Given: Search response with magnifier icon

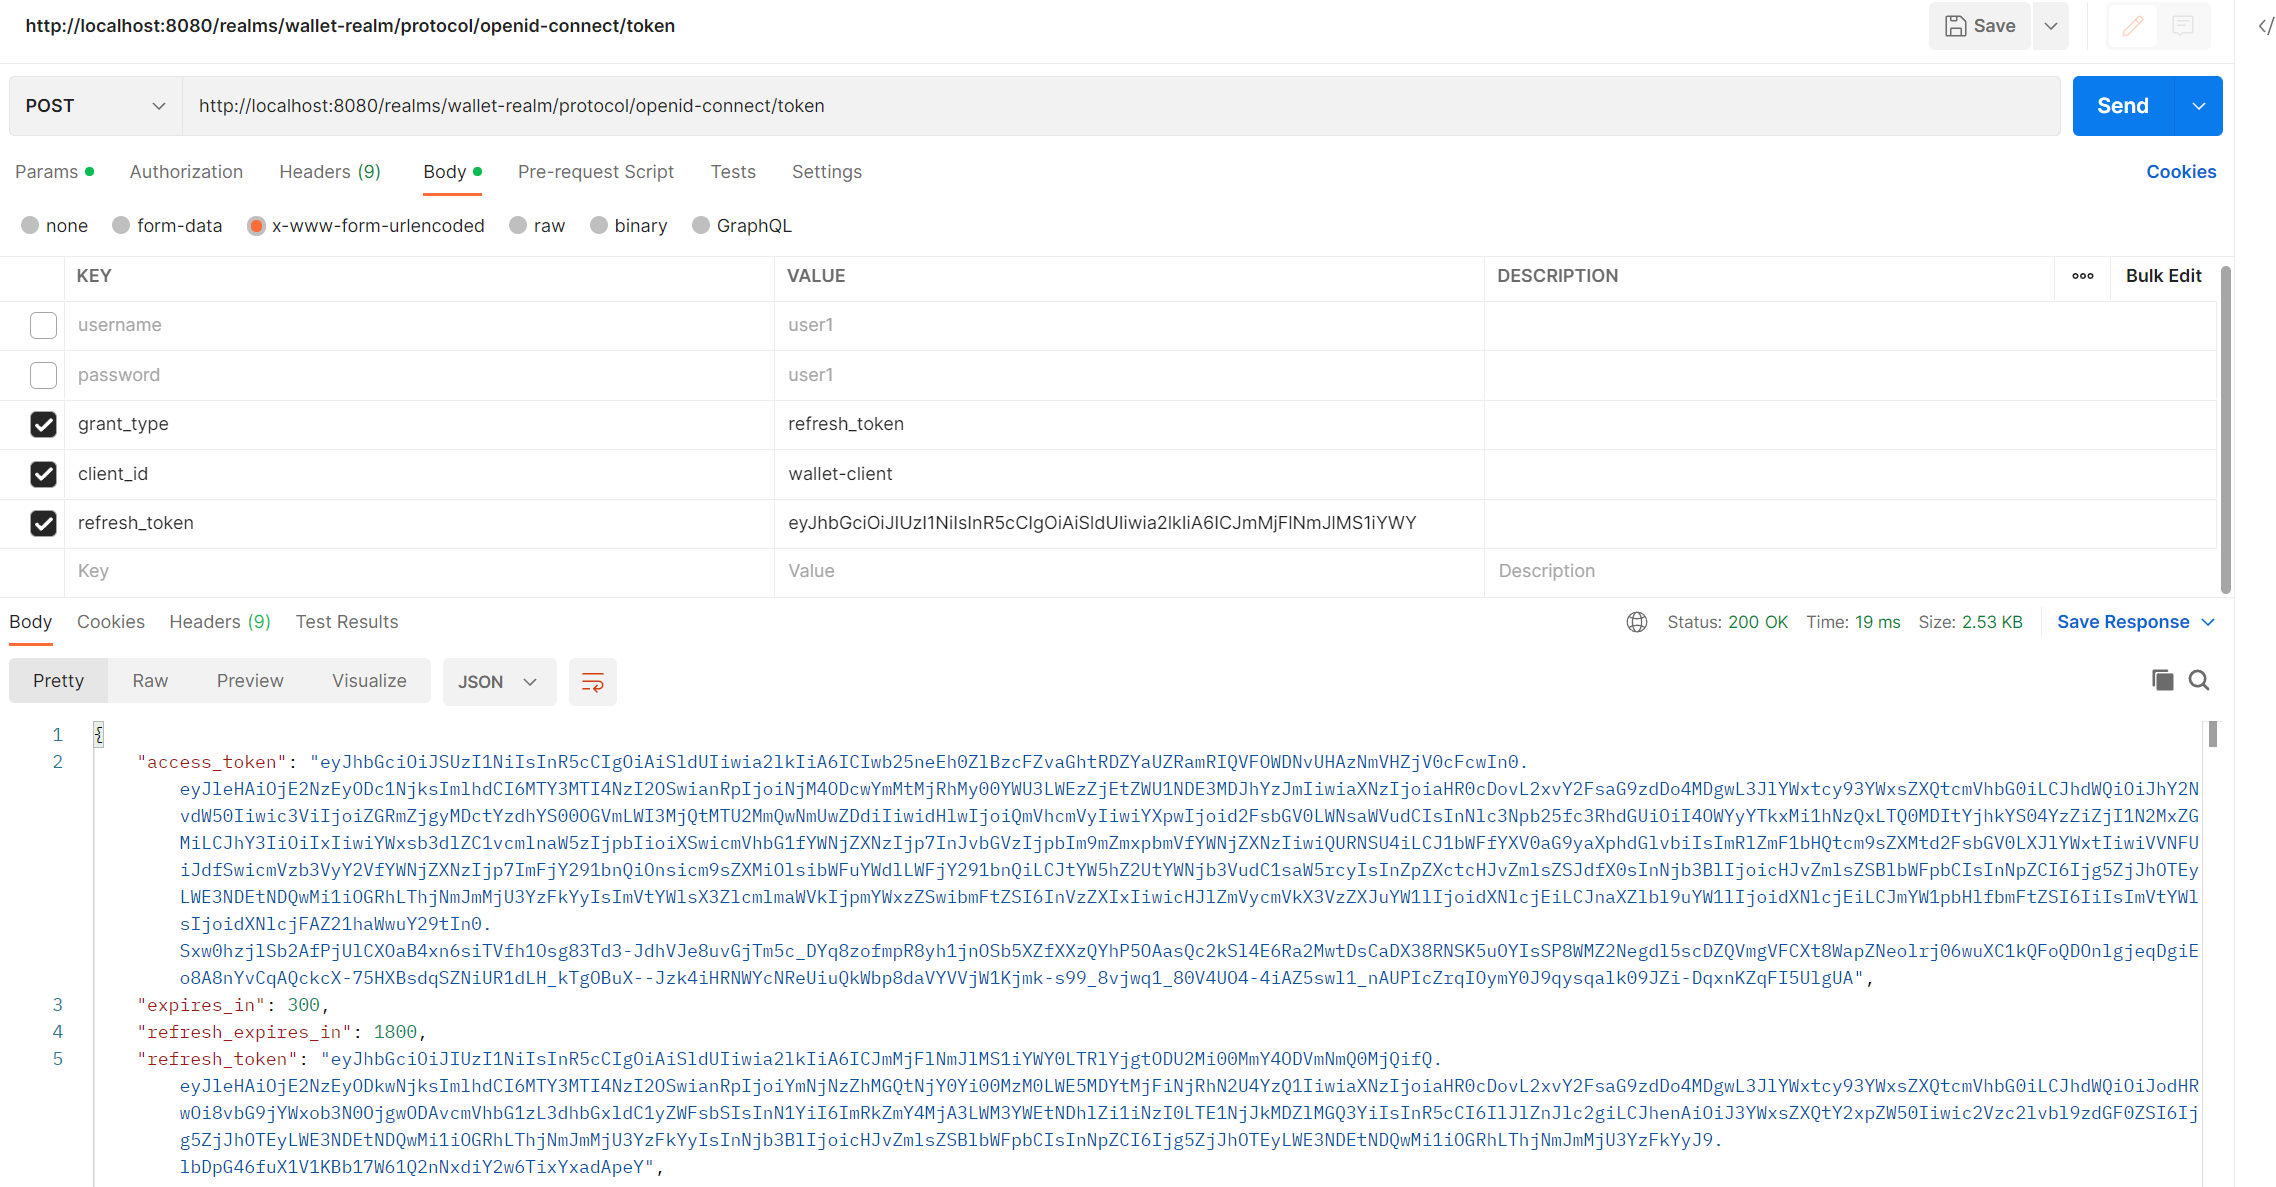Looking at the screenshot, I should point(2198,681).
